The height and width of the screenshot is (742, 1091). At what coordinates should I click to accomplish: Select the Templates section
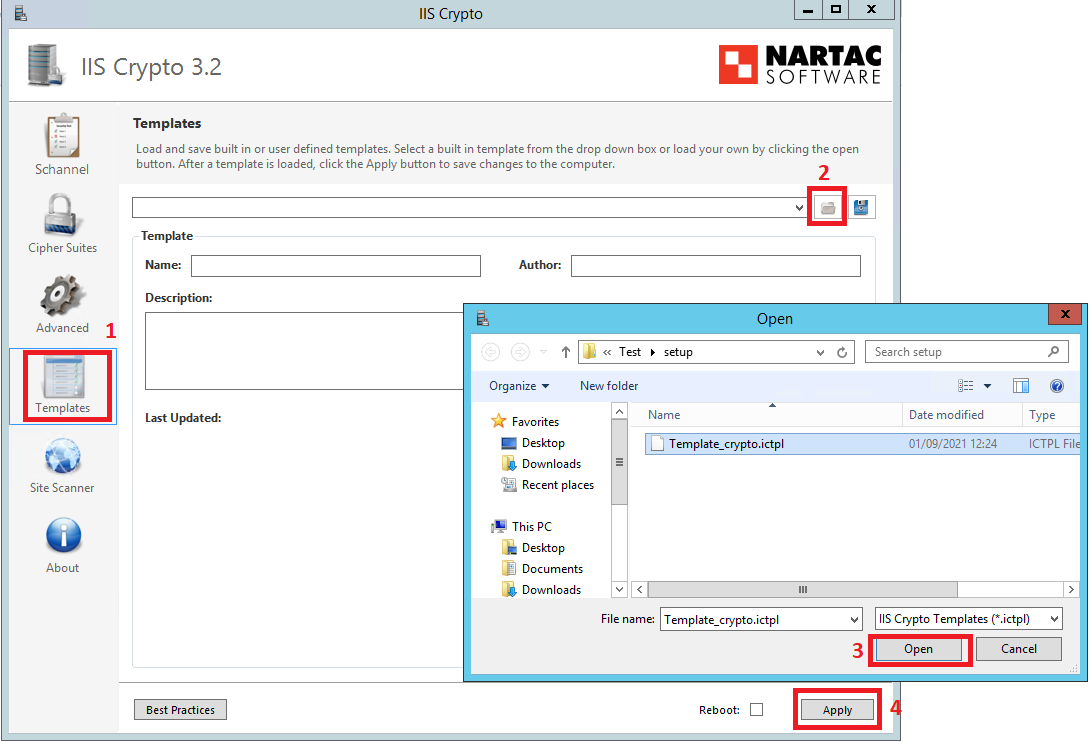tap(63, 386)
